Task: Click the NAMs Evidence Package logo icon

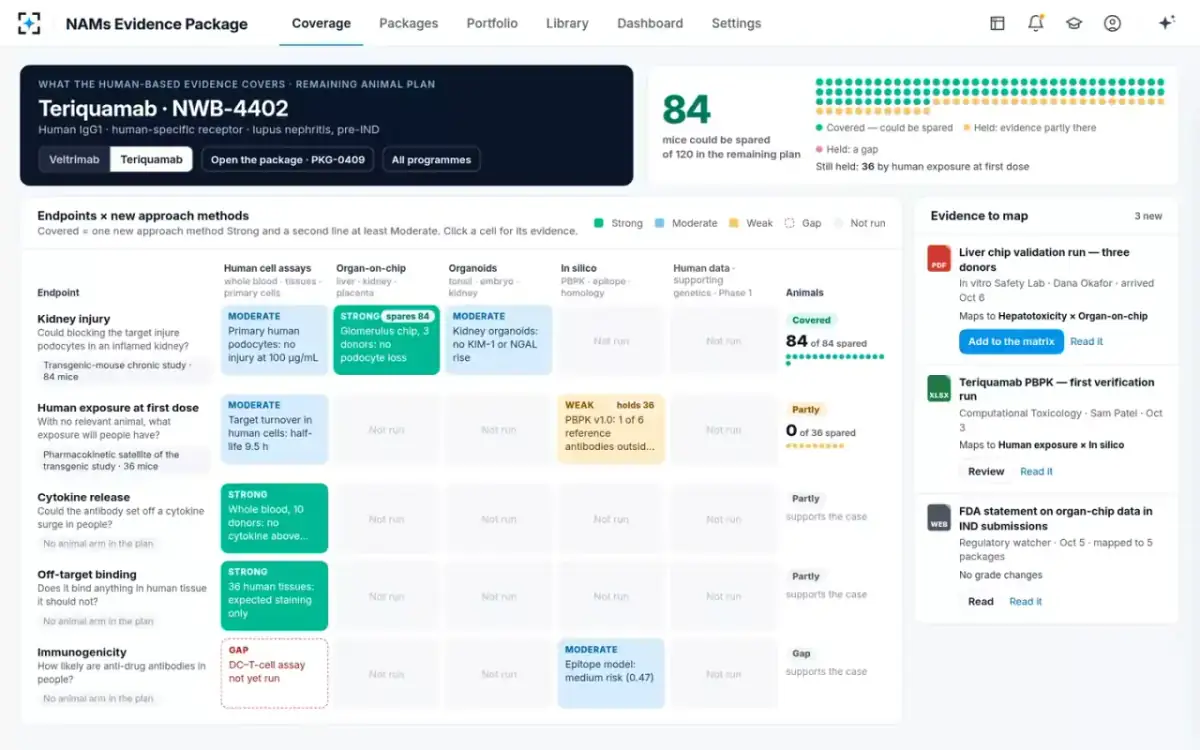Action: coord(30,23)
